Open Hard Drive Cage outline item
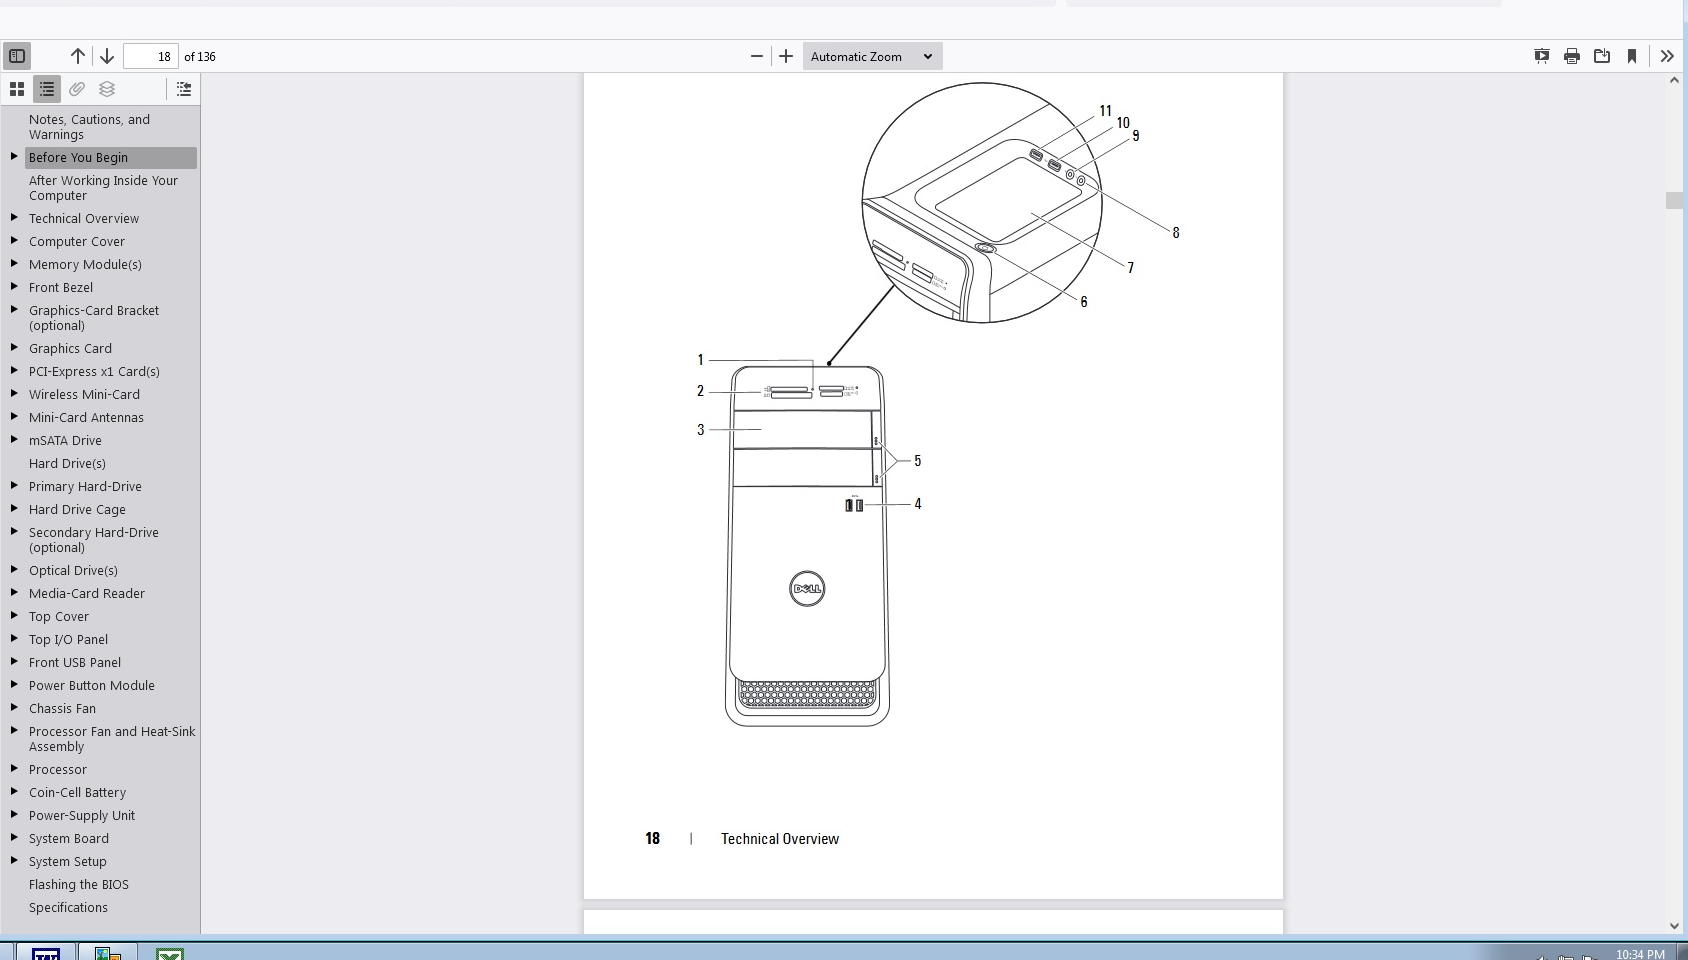1688x960 pixels. [77, 509]
